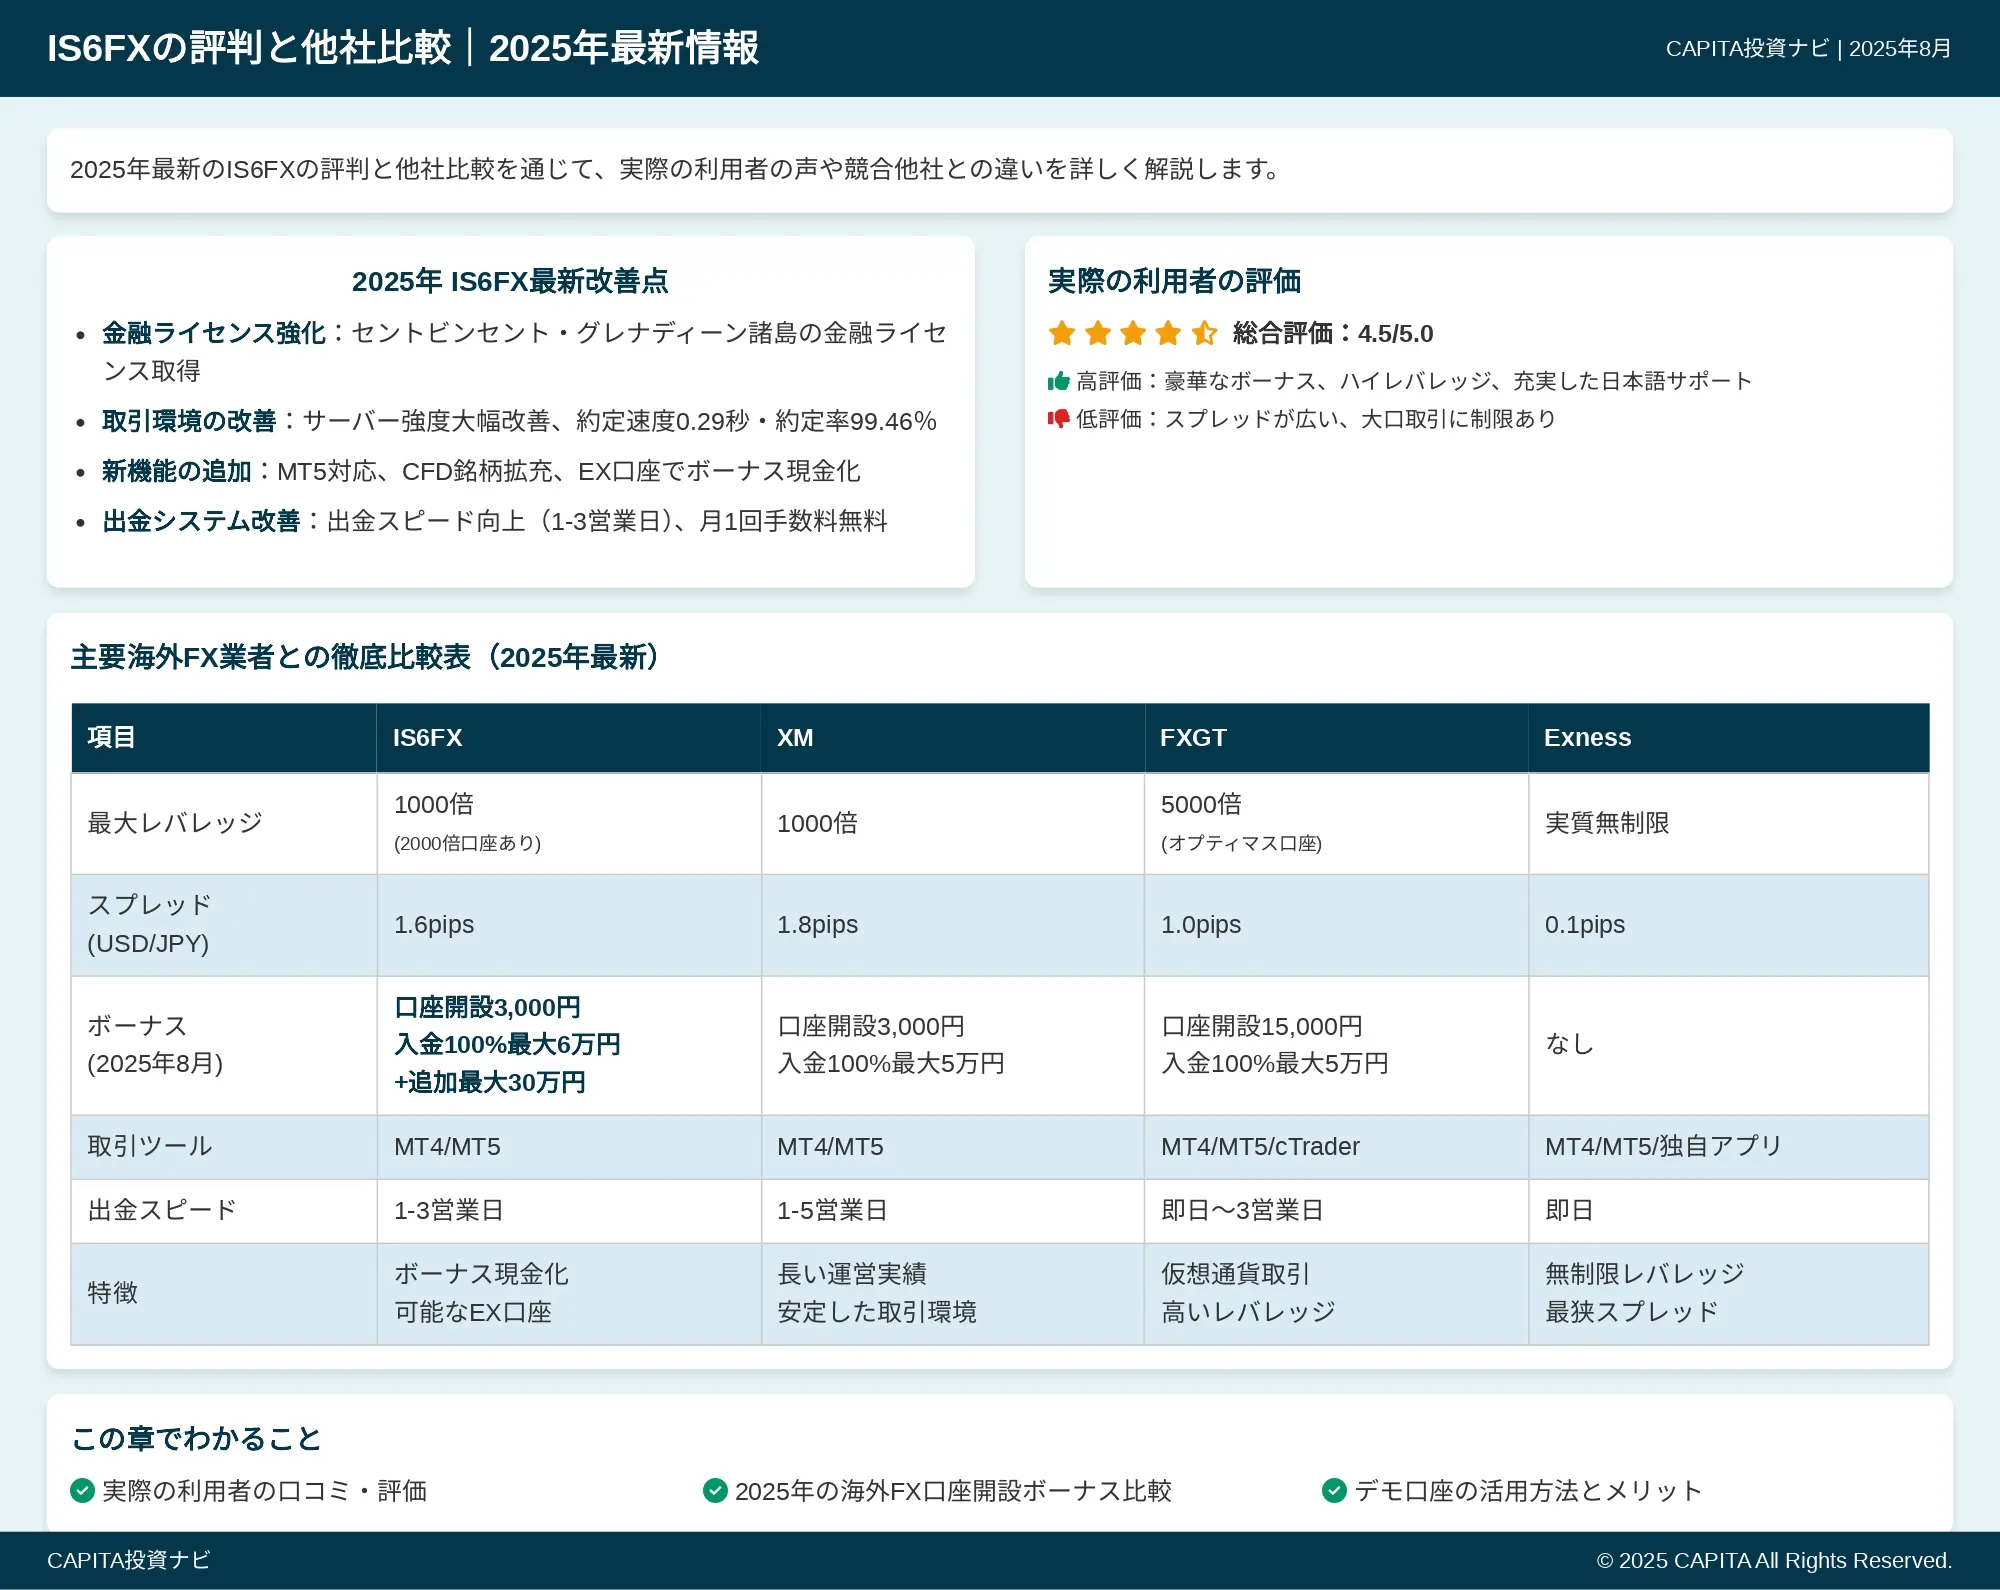The image size is (2000, 1590).
Task: Click the ボーナス (2025年8月) row label
Action: (155, 1044)
